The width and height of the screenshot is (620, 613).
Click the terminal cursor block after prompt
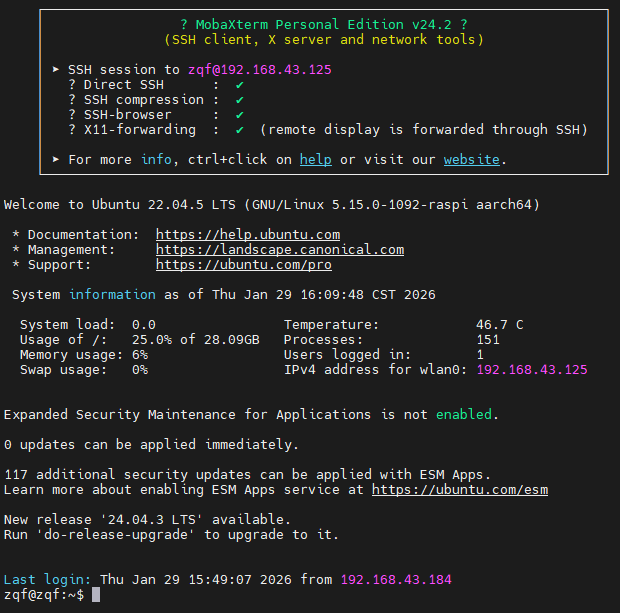point(96,595)
